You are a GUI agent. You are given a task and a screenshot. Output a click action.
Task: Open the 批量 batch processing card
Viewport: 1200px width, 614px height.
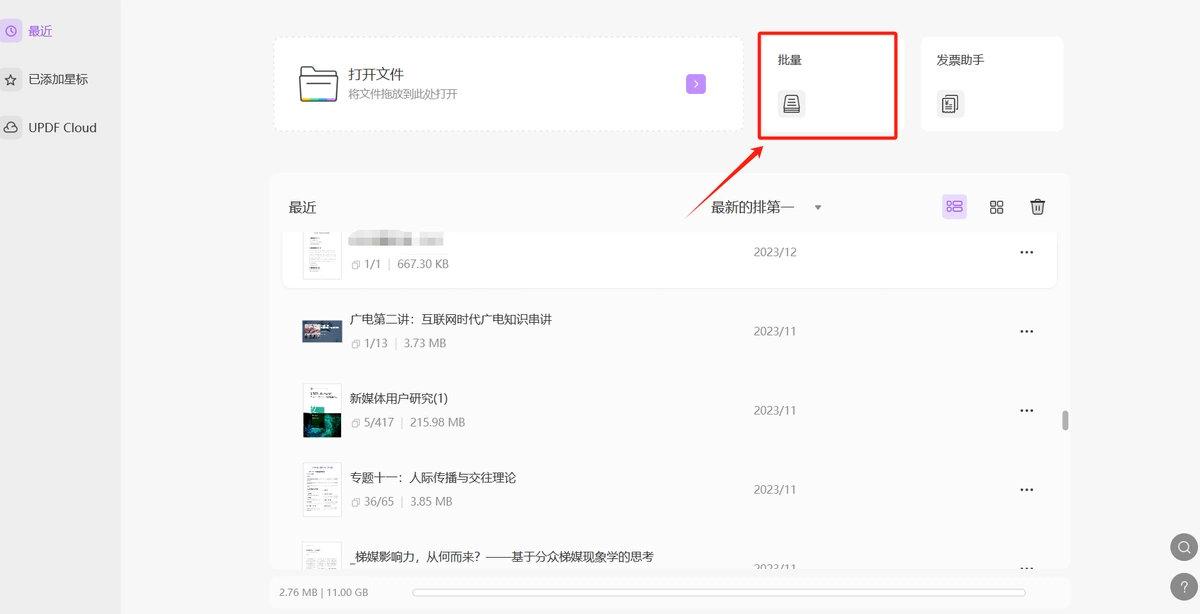click(827, 85)
